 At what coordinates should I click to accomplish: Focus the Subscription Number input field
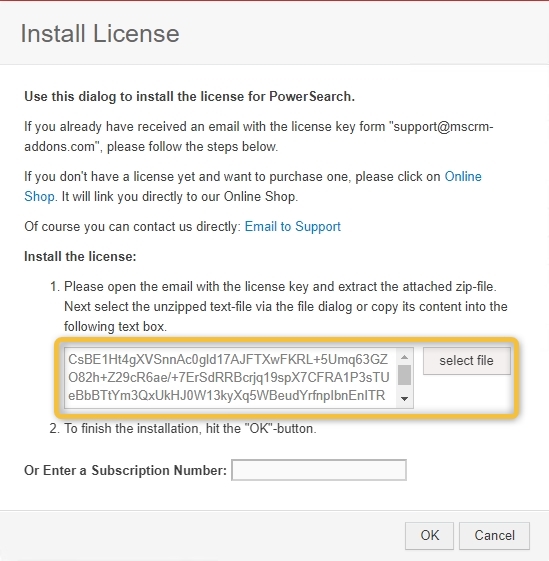(x=319, y=470)
